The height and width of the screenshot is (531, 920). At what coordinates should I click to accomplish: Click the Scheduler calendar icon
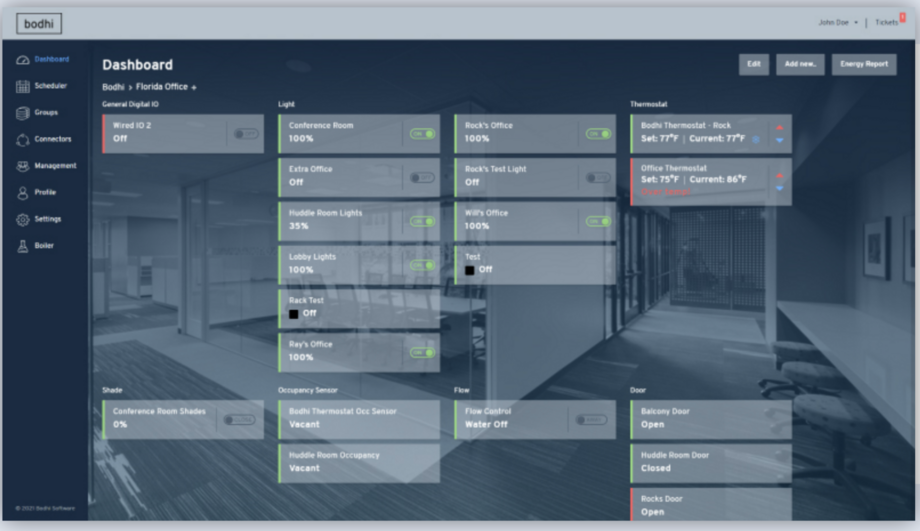pos(23,86)
